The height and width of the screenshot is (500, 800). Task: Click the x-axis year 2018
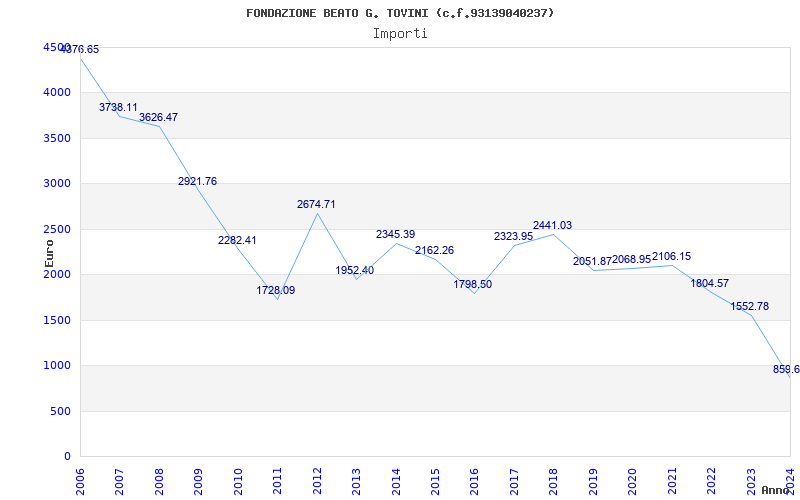pyautogui.click(x=554, y=482)
